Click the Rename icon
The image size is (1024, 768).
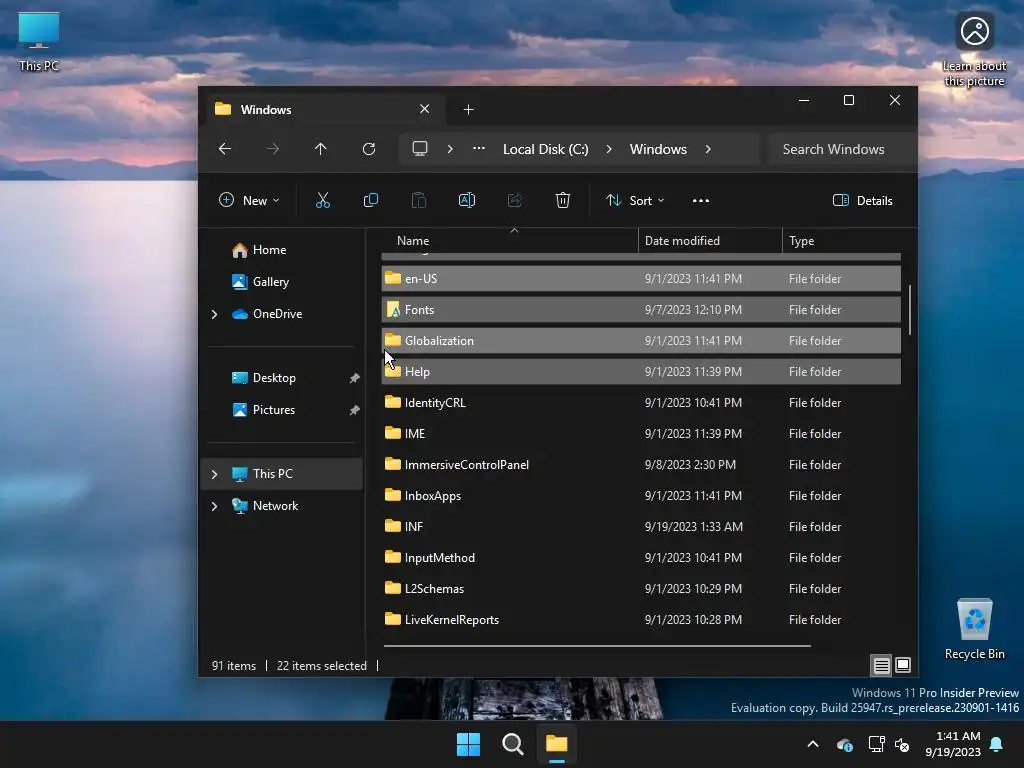(467, 200)
